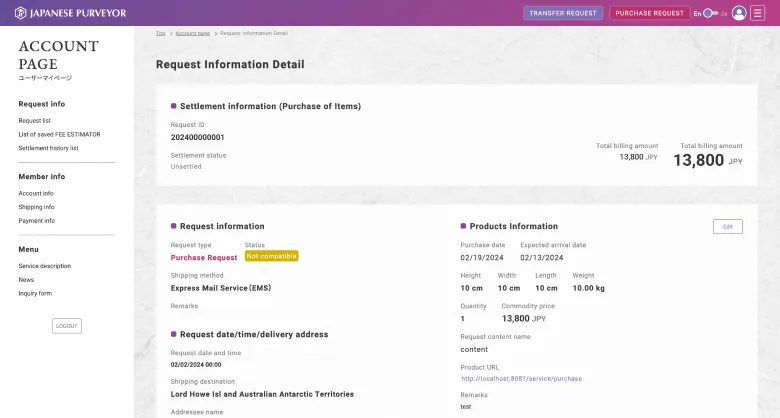This screenshot has width=780, height=418.
Task: Click the Japanese Purveyor logo icon
Action: tap(20, 13)
